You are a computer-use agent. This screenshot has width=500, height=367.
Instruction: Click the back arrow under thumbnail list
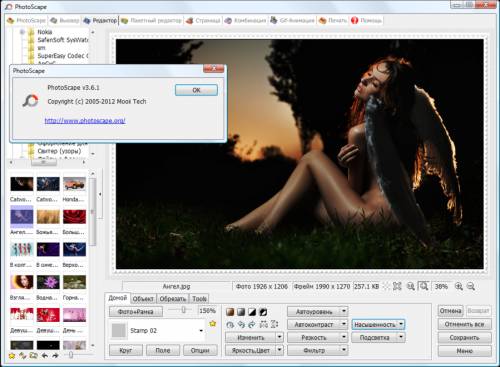(x=44, y=356)
